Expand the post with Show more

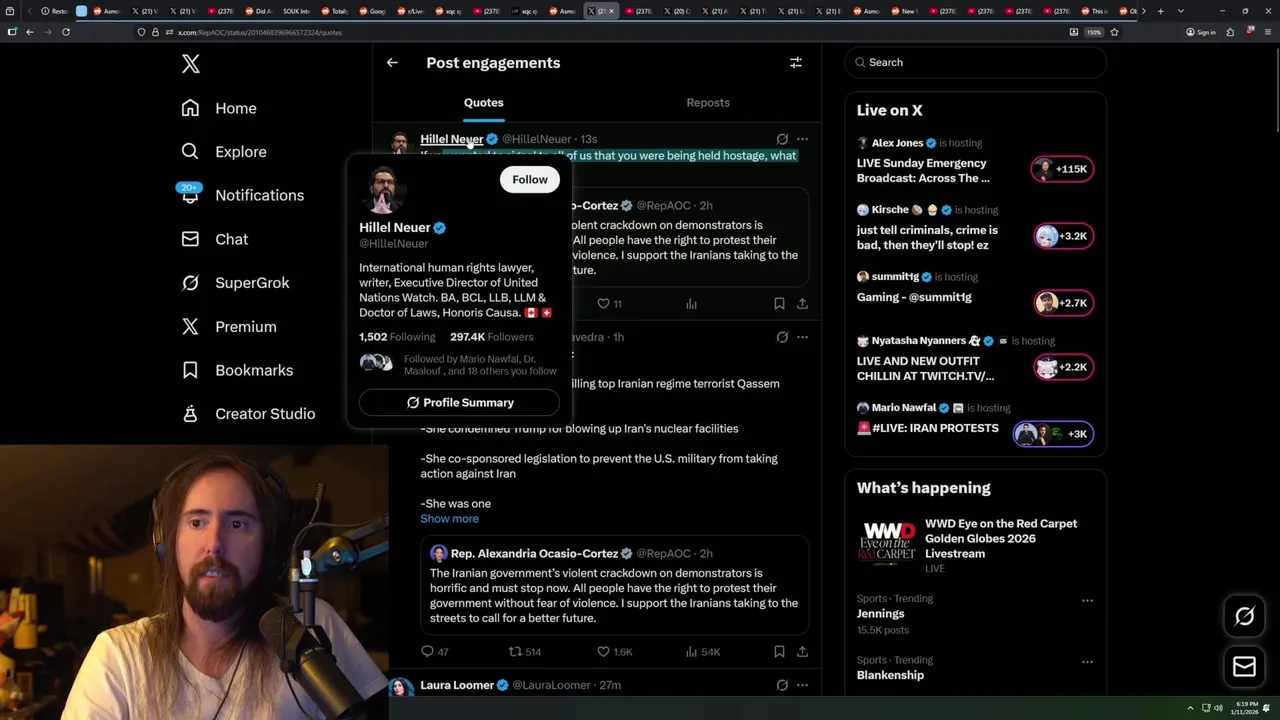tap(449, 518)
